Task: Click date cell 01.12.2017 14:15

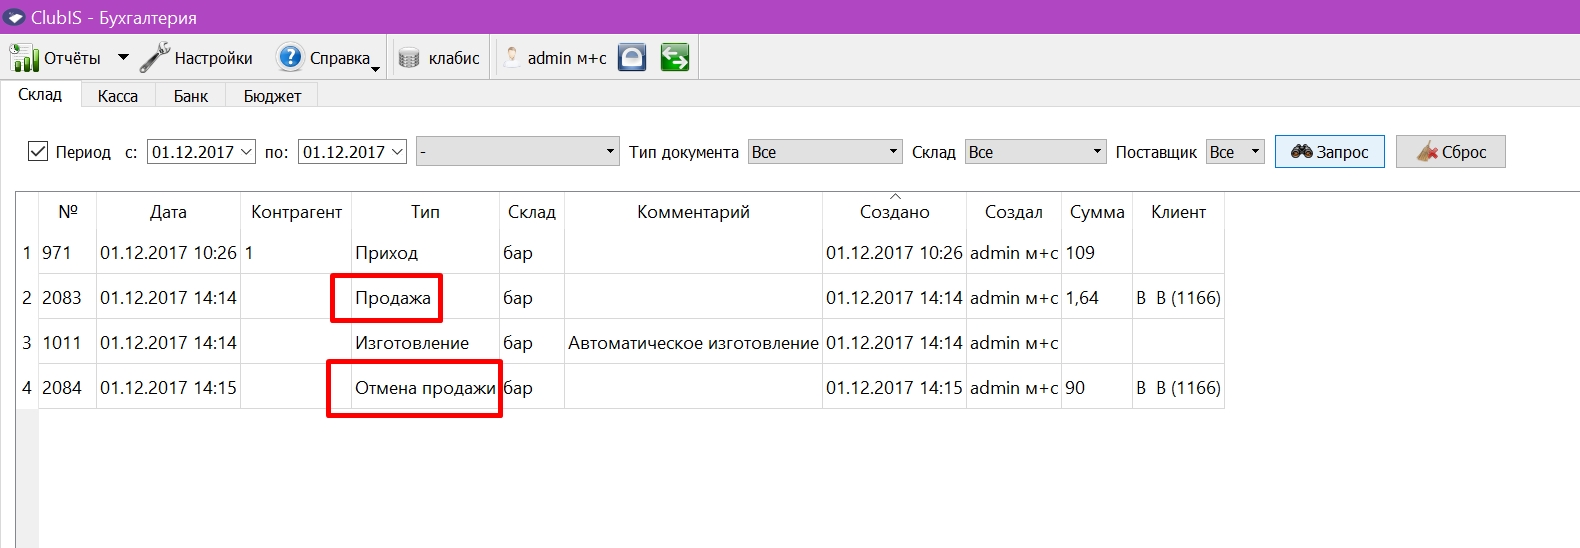Action: pyautogui.click(x=168, y=388)
